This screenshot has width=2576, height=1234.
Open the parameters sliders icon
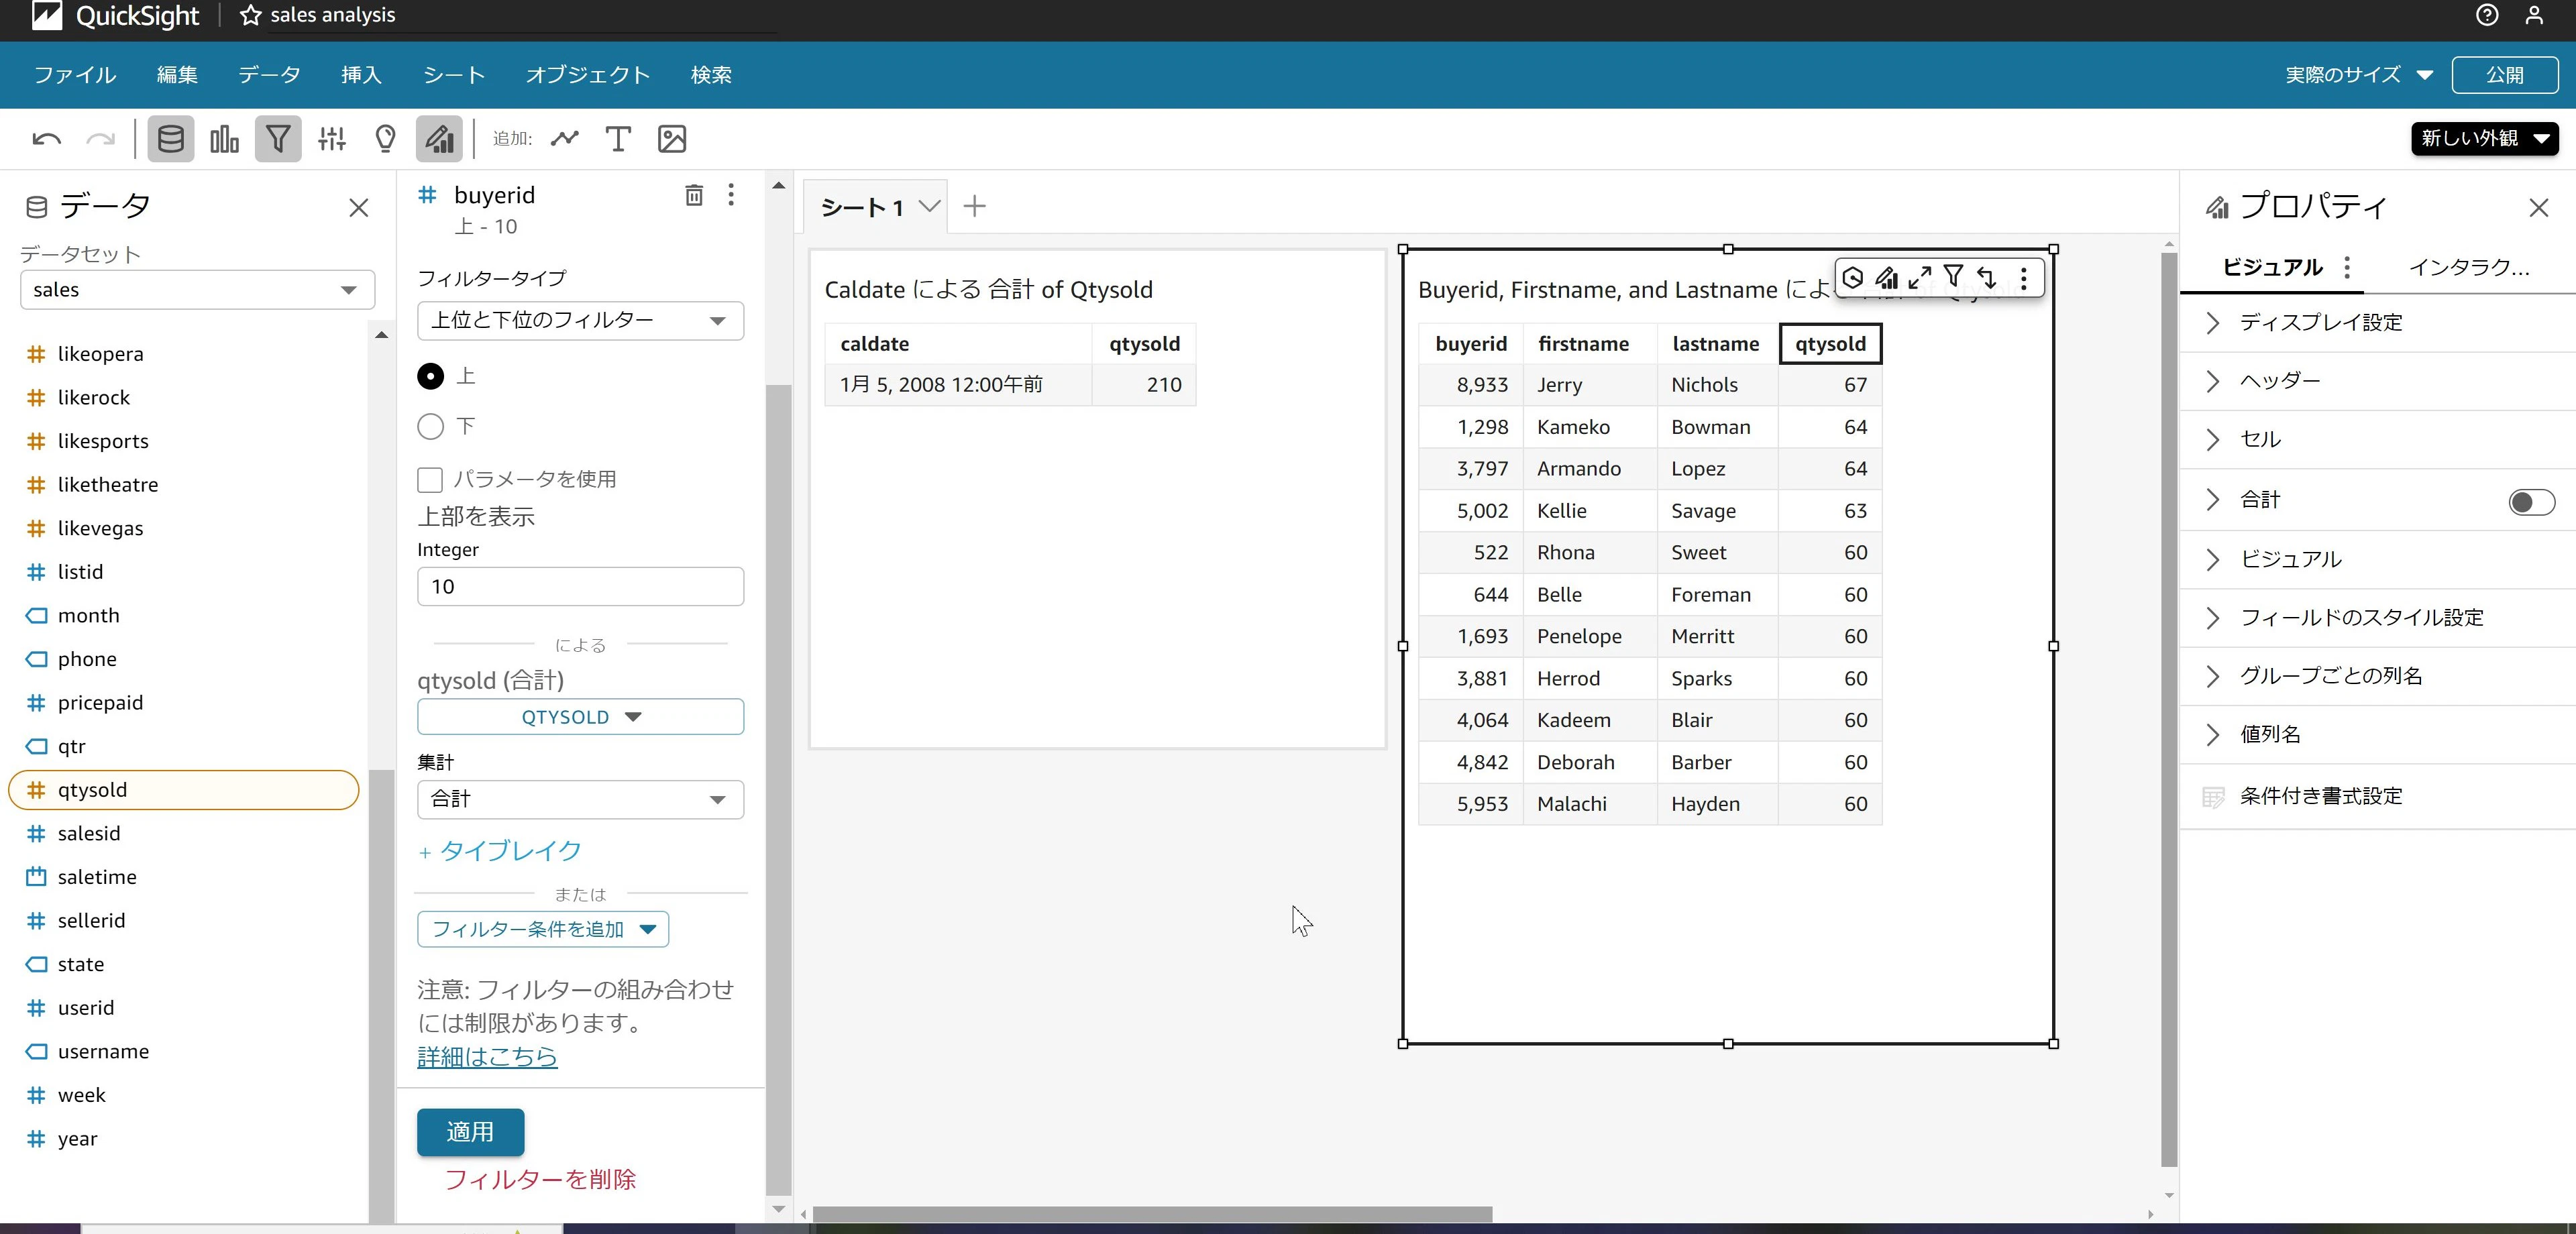332,139
